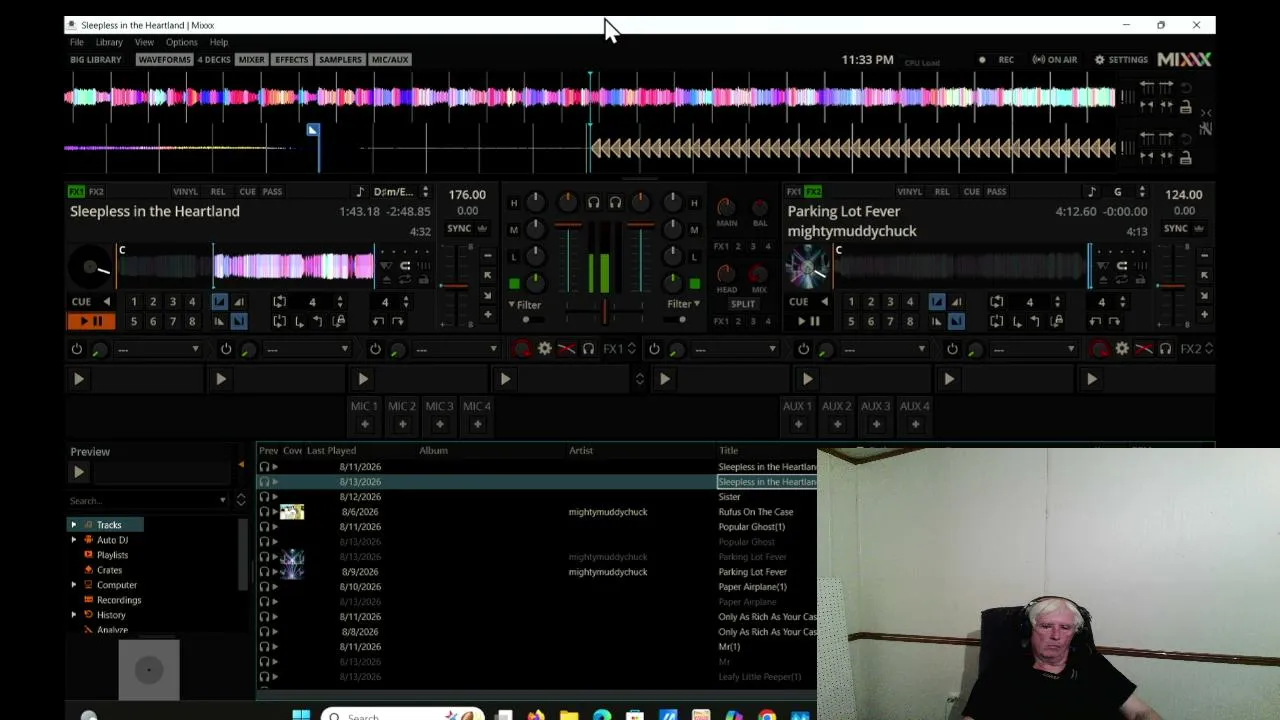
Task: Expand the History tree item
Action: [73, 615]
